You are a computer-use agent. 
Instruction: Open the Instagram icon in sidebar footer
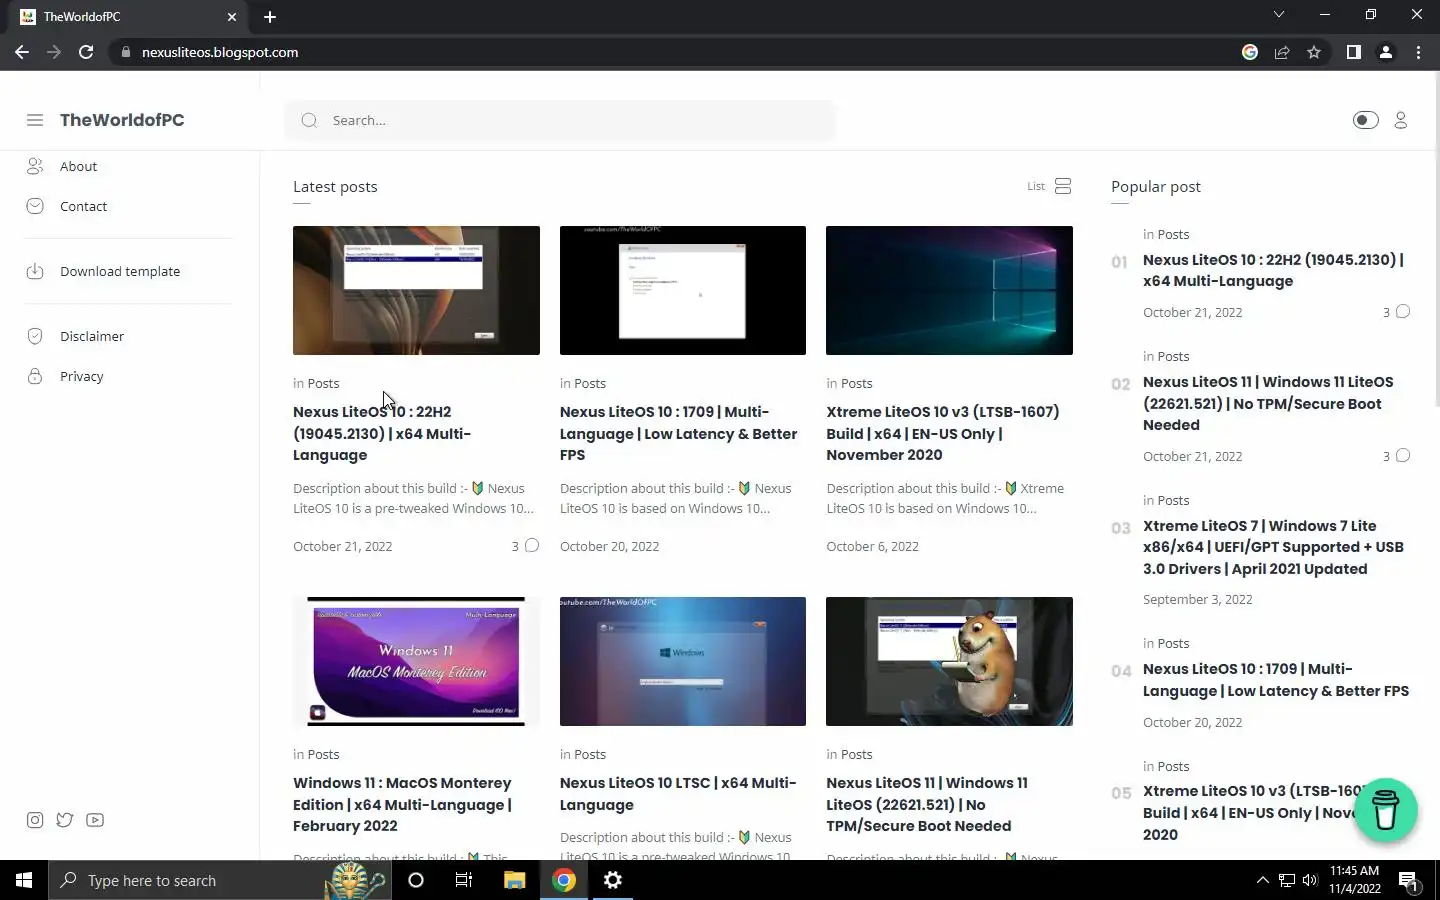coord(35,820)
